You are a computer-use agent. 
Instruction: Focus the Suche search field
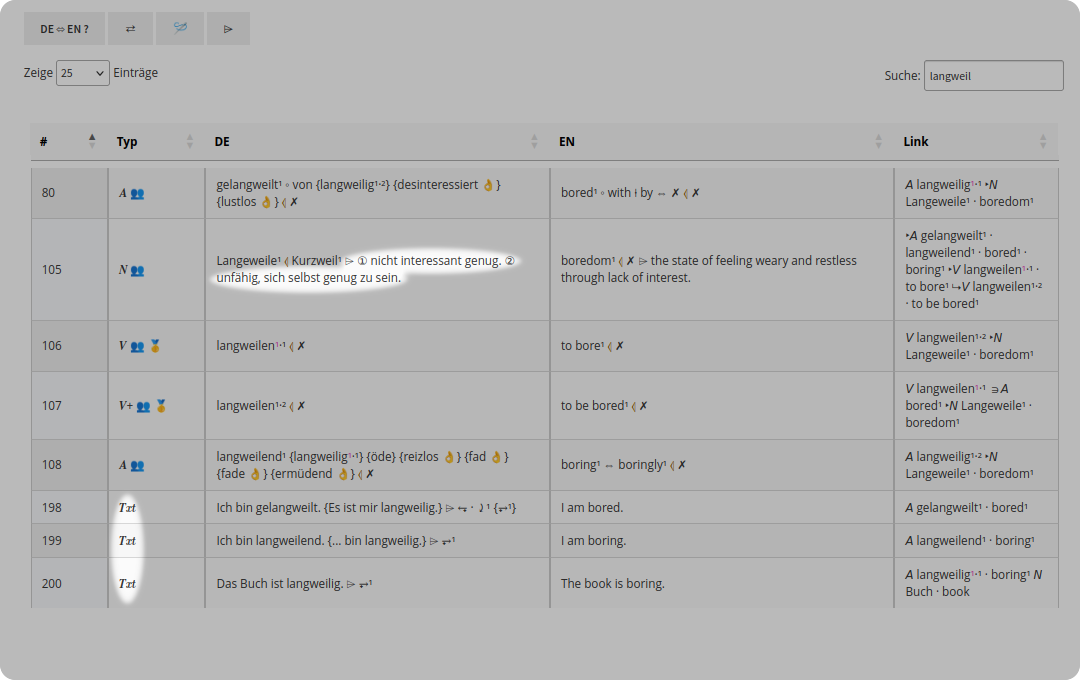tap(993, 76)
